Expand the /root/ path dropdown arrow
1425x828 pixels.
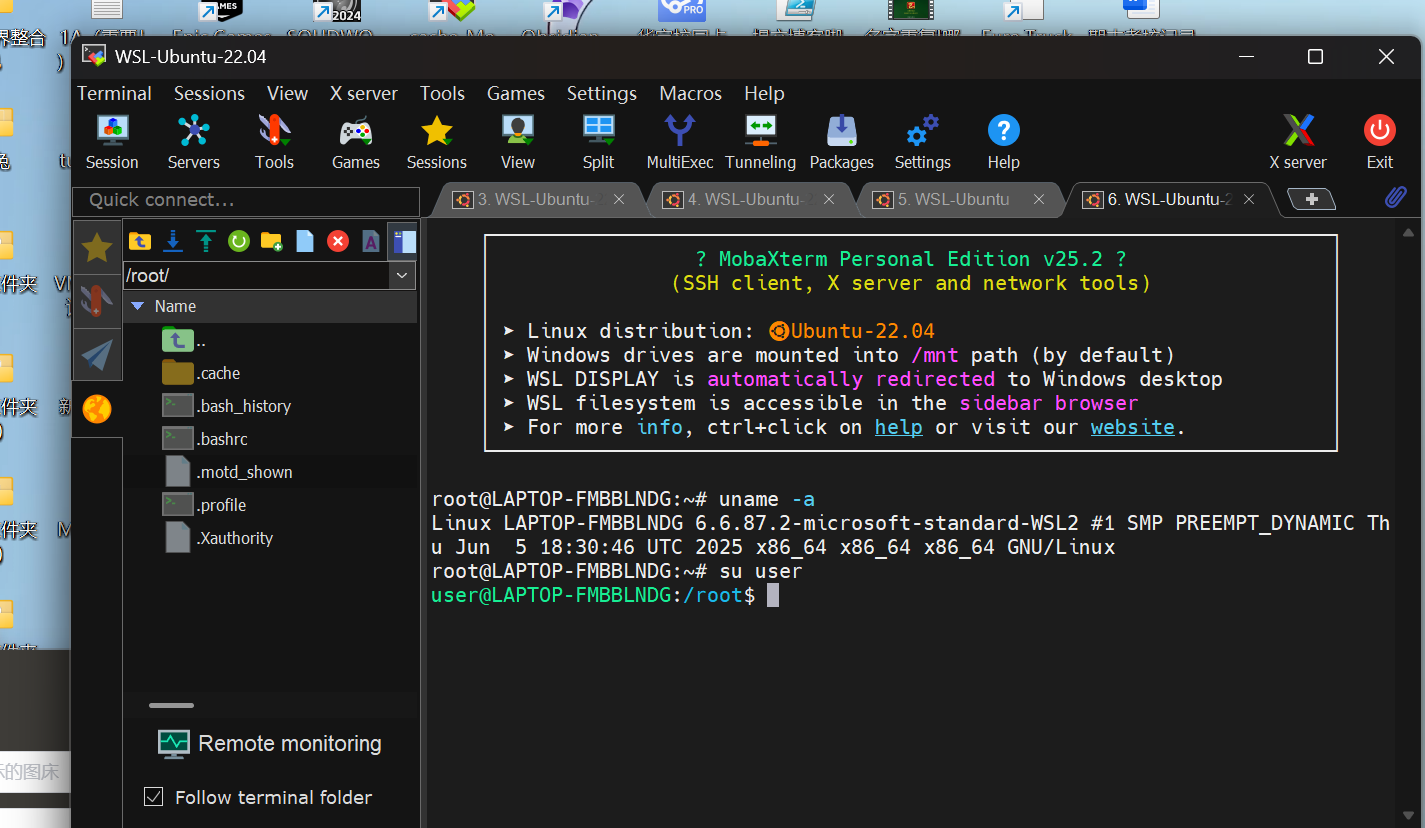[x=402, y=275]
